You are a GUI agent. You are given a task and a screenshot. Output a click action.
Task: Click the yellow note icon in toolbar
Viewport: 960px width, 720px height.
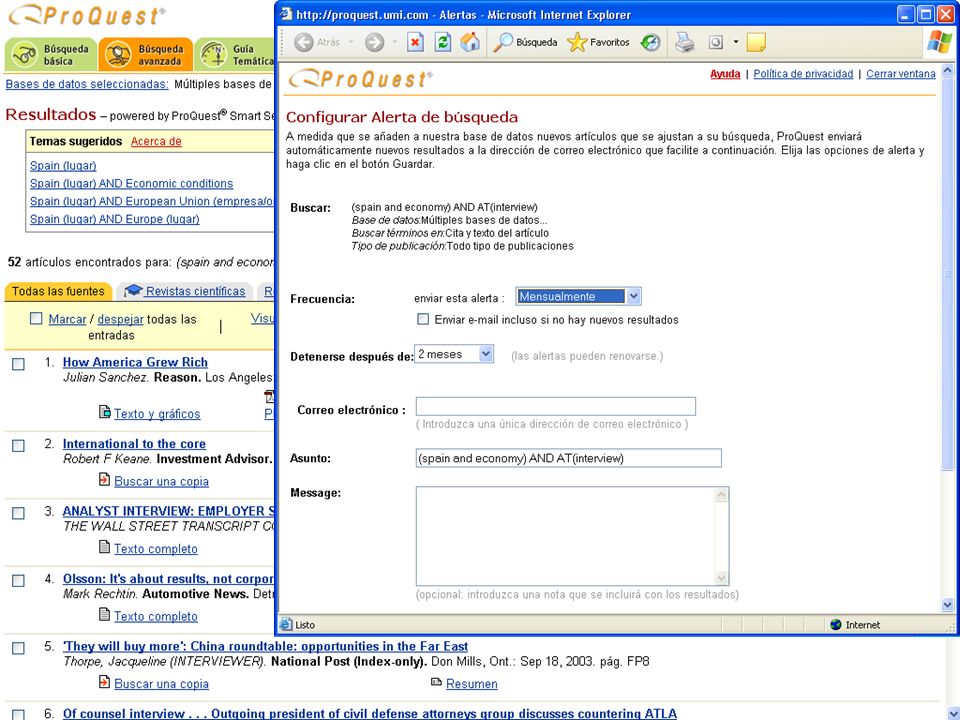point(756,42)
